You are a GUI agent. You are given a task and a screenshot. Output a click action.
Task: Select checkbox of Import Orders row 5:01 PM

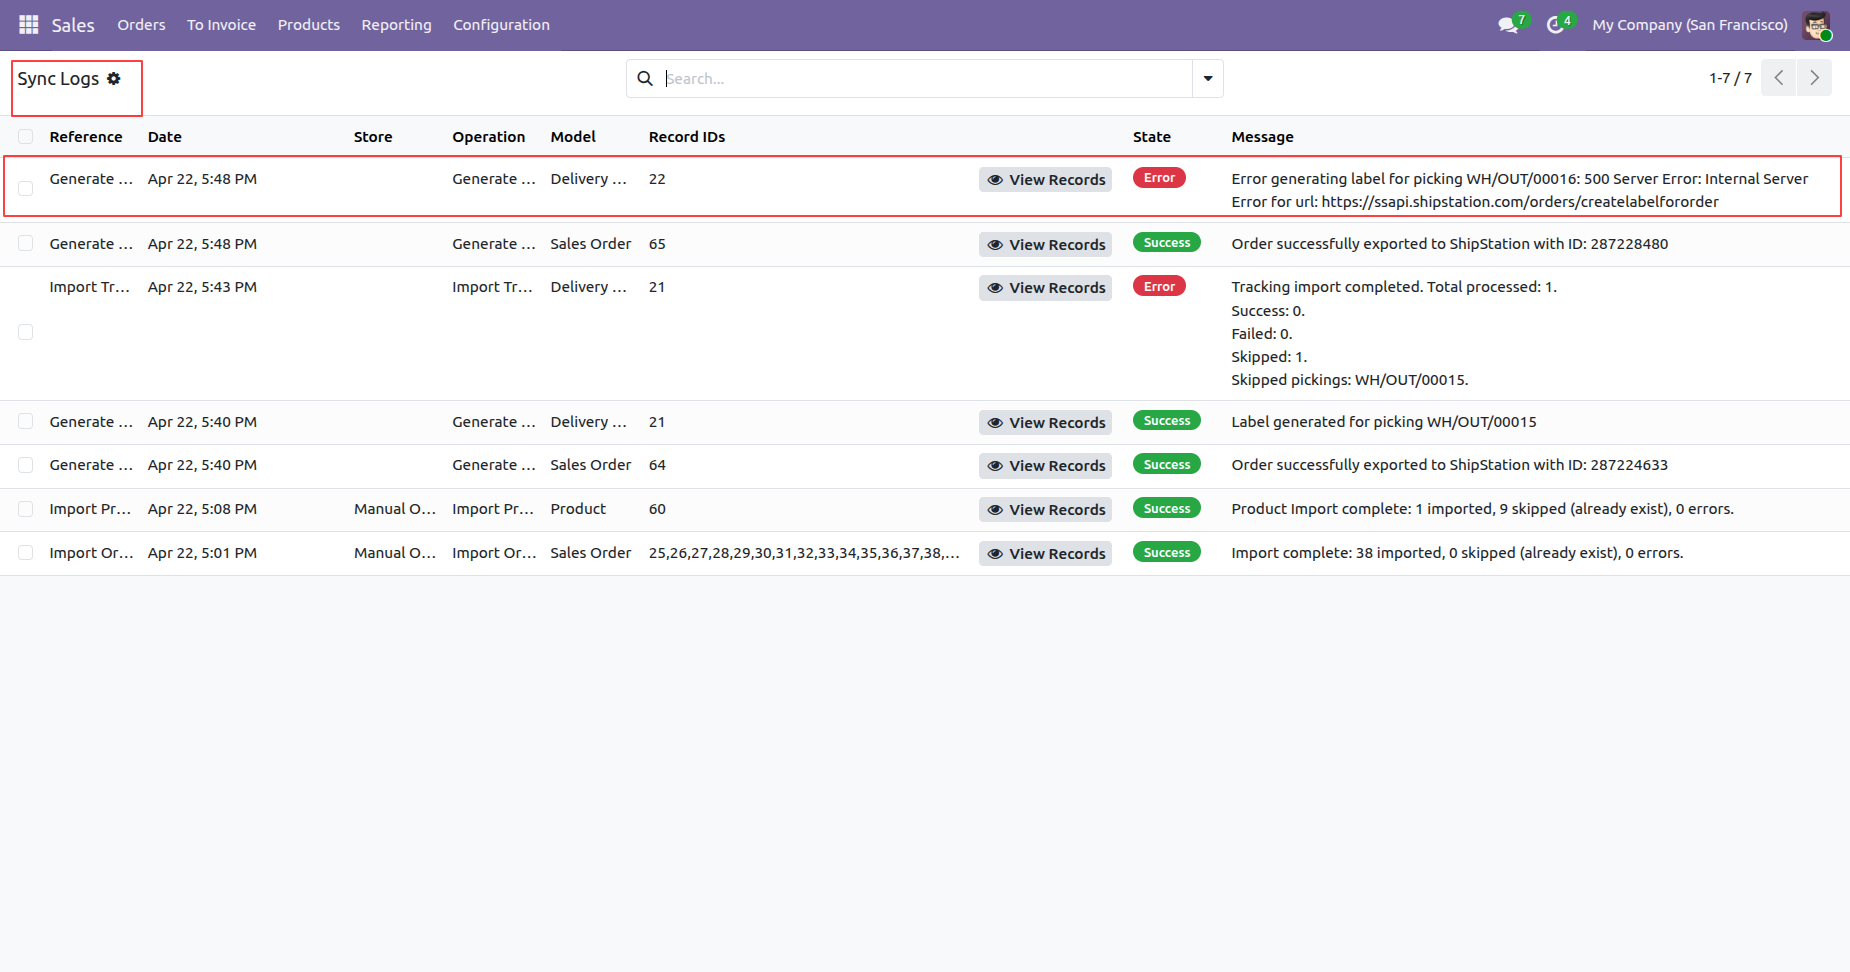coord(26,553)
